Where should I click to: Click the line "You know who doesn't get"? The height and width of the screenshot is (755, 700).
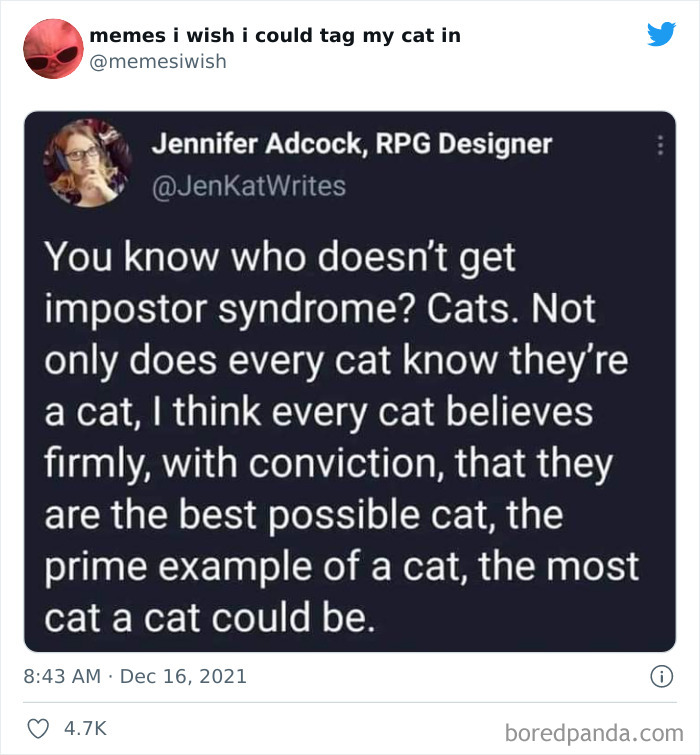point(280,257)
